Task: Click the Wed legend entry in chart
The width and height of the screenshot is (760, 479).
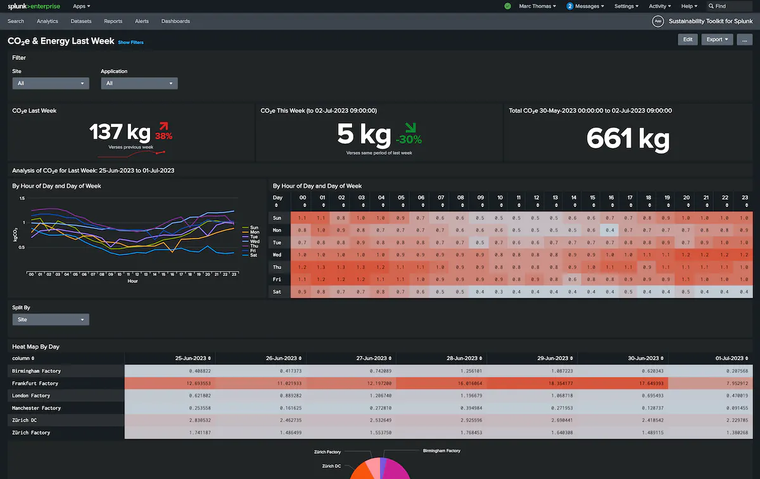Action: tap(251, 241)
